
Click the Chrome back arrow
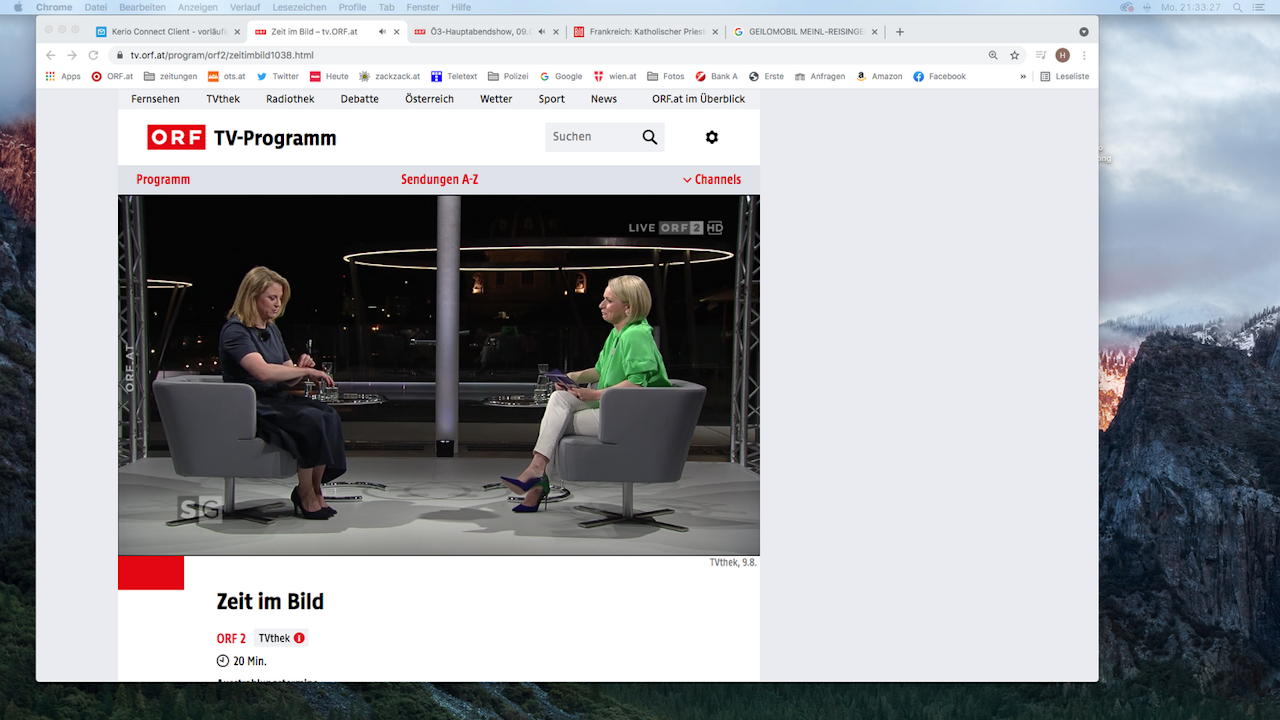point(51,55)
